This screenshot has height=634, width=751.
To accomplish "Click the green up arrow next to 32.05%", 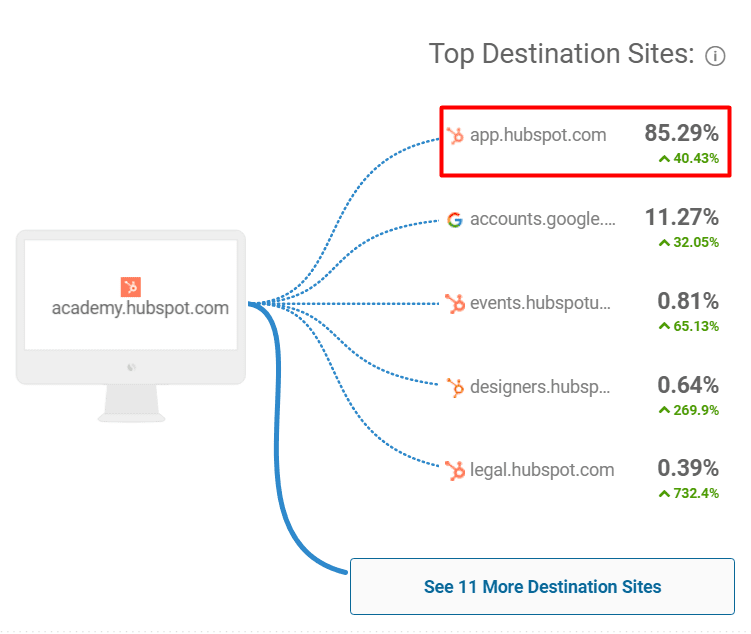I will click(664, 243).
